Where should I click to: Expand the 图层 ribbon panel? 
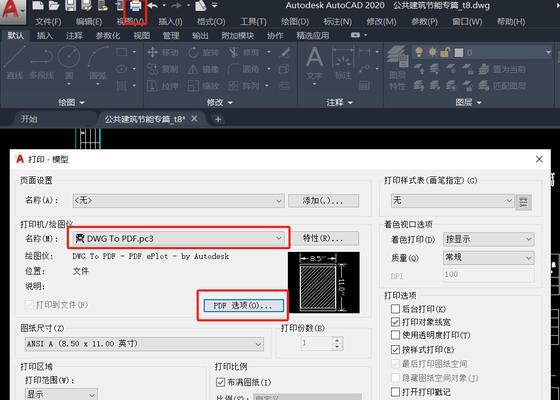[468, 102]
